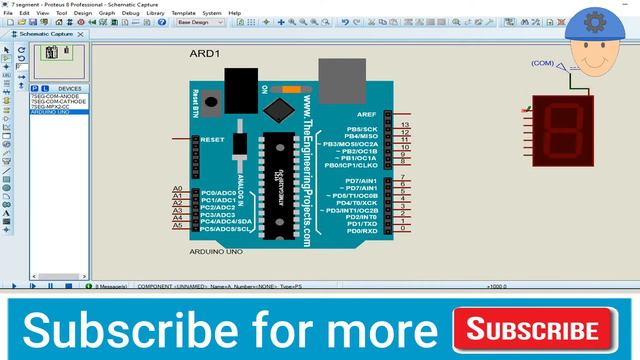Click the devices list left scroll arrow
Screen dimensions: 640x360
tap(34, 276)
